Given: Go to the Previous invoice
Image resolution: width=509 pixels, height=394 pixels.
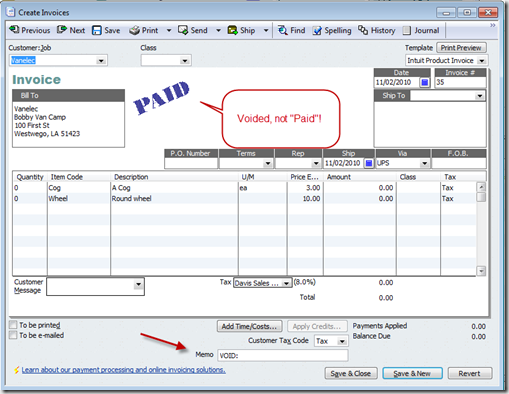Looking at the screenshot, I should pyautogui.click(x=29, y=30).
